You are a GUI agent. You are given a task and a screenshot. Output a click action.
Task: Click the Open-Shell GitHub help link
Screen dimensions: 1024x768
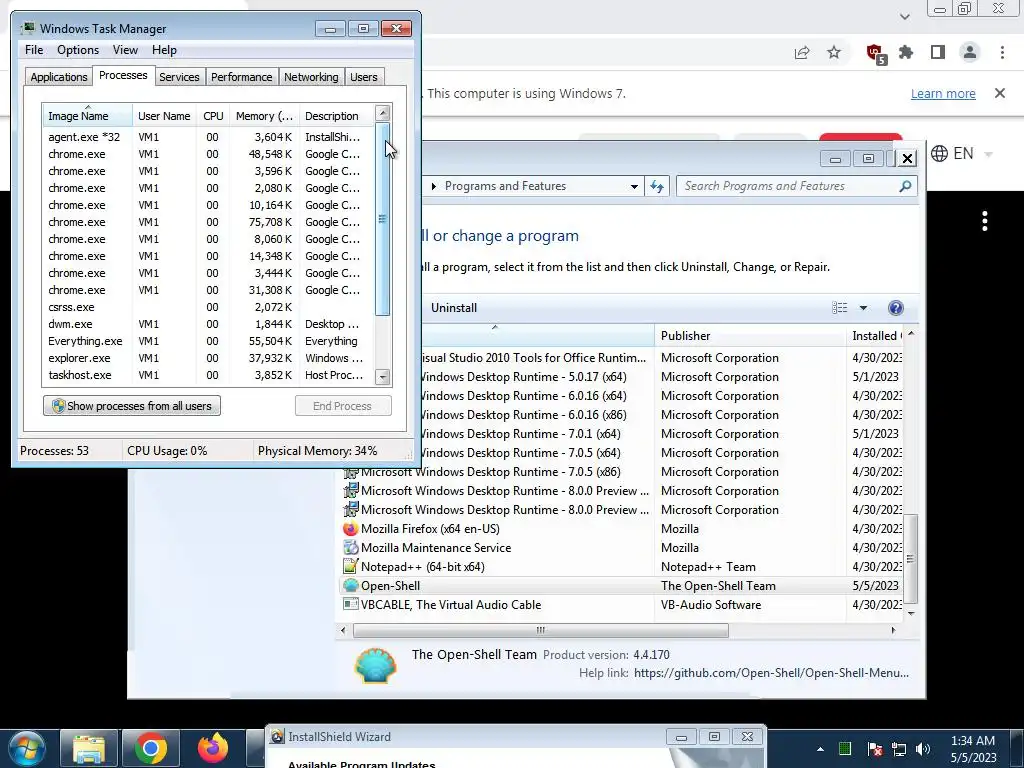771,673
